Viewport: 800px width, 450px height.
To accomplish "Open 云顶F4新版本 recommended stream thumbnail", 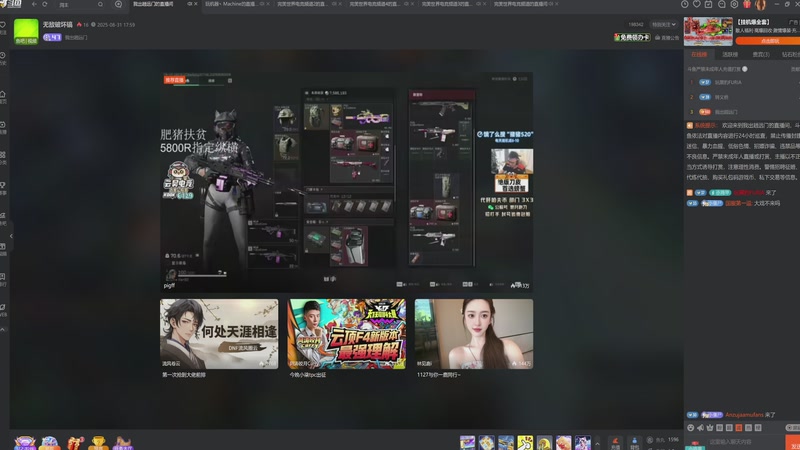I will click(346, 334).
